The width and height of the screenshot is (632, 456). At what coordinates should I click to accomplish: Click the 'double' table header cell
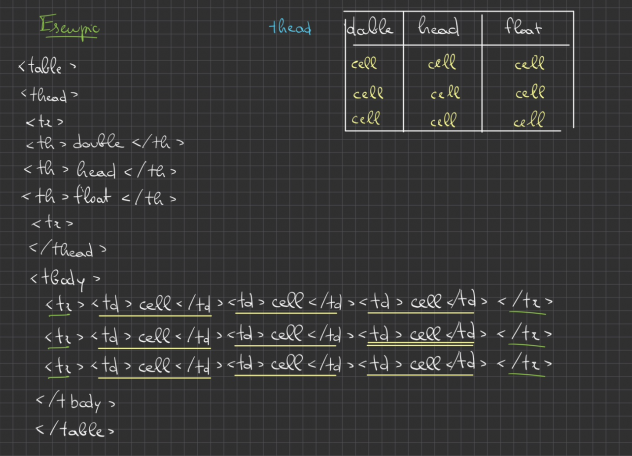[x=370, y=27]
